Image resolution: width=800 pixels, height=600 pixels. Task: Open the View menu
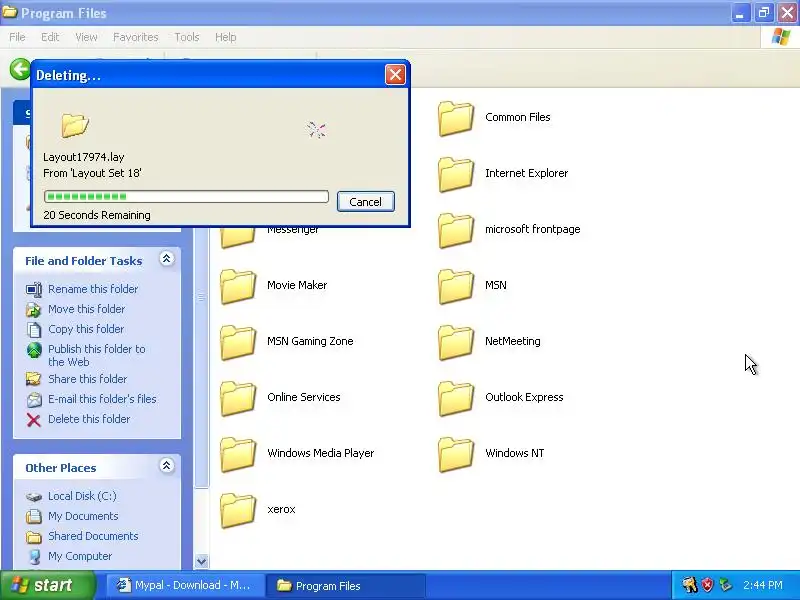[86, 37]
